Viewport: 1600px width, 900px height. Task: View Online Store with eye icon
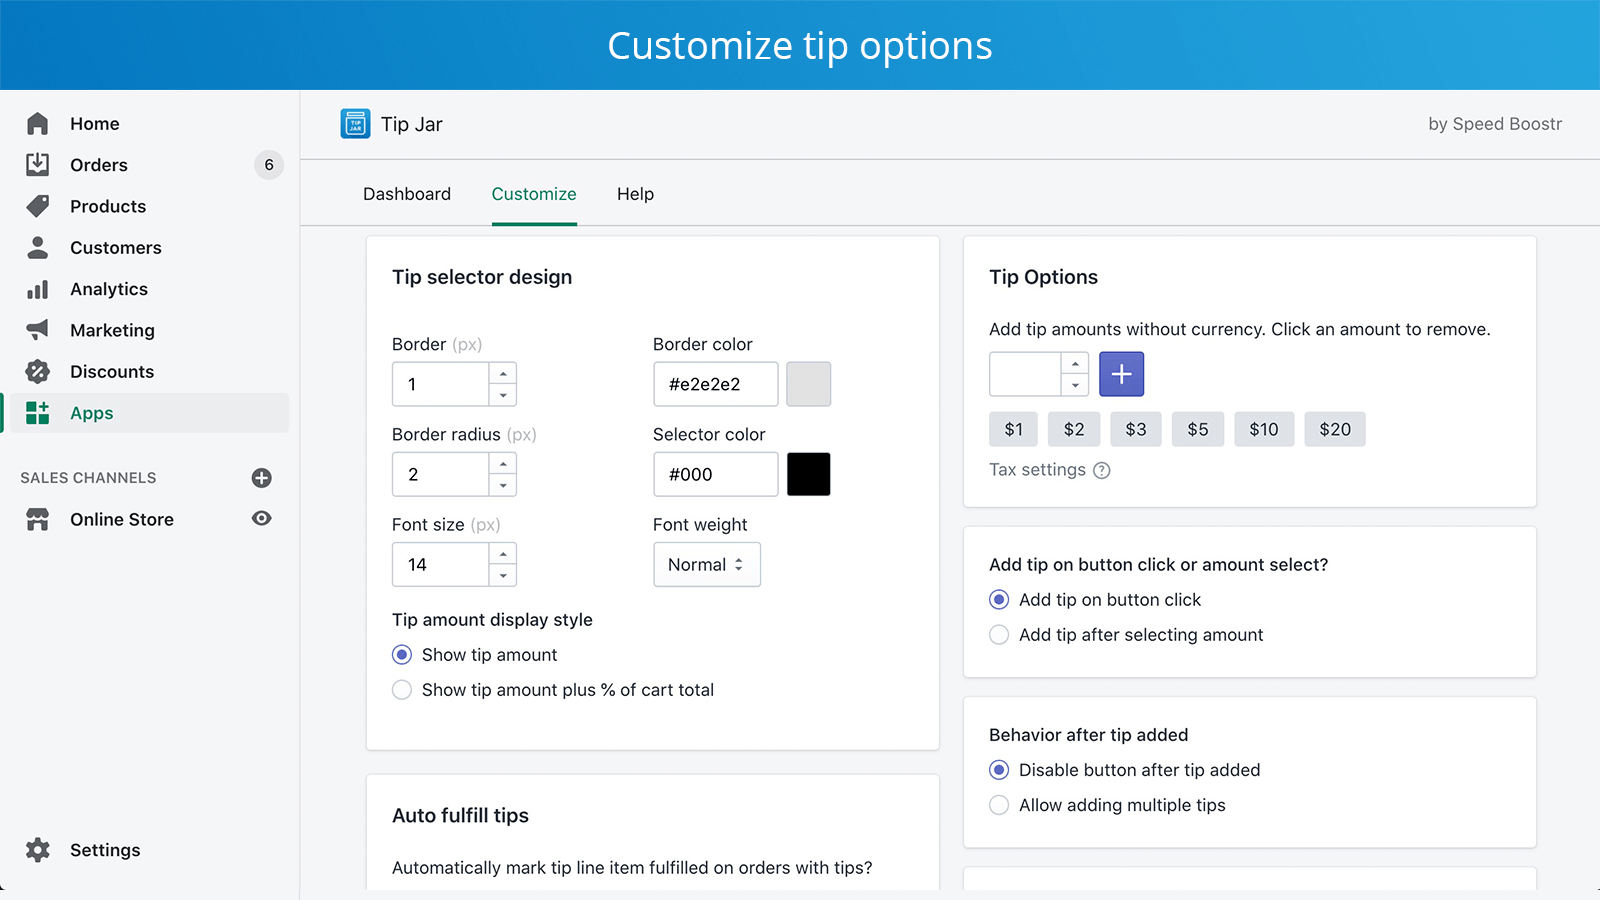tap(262, 519)
